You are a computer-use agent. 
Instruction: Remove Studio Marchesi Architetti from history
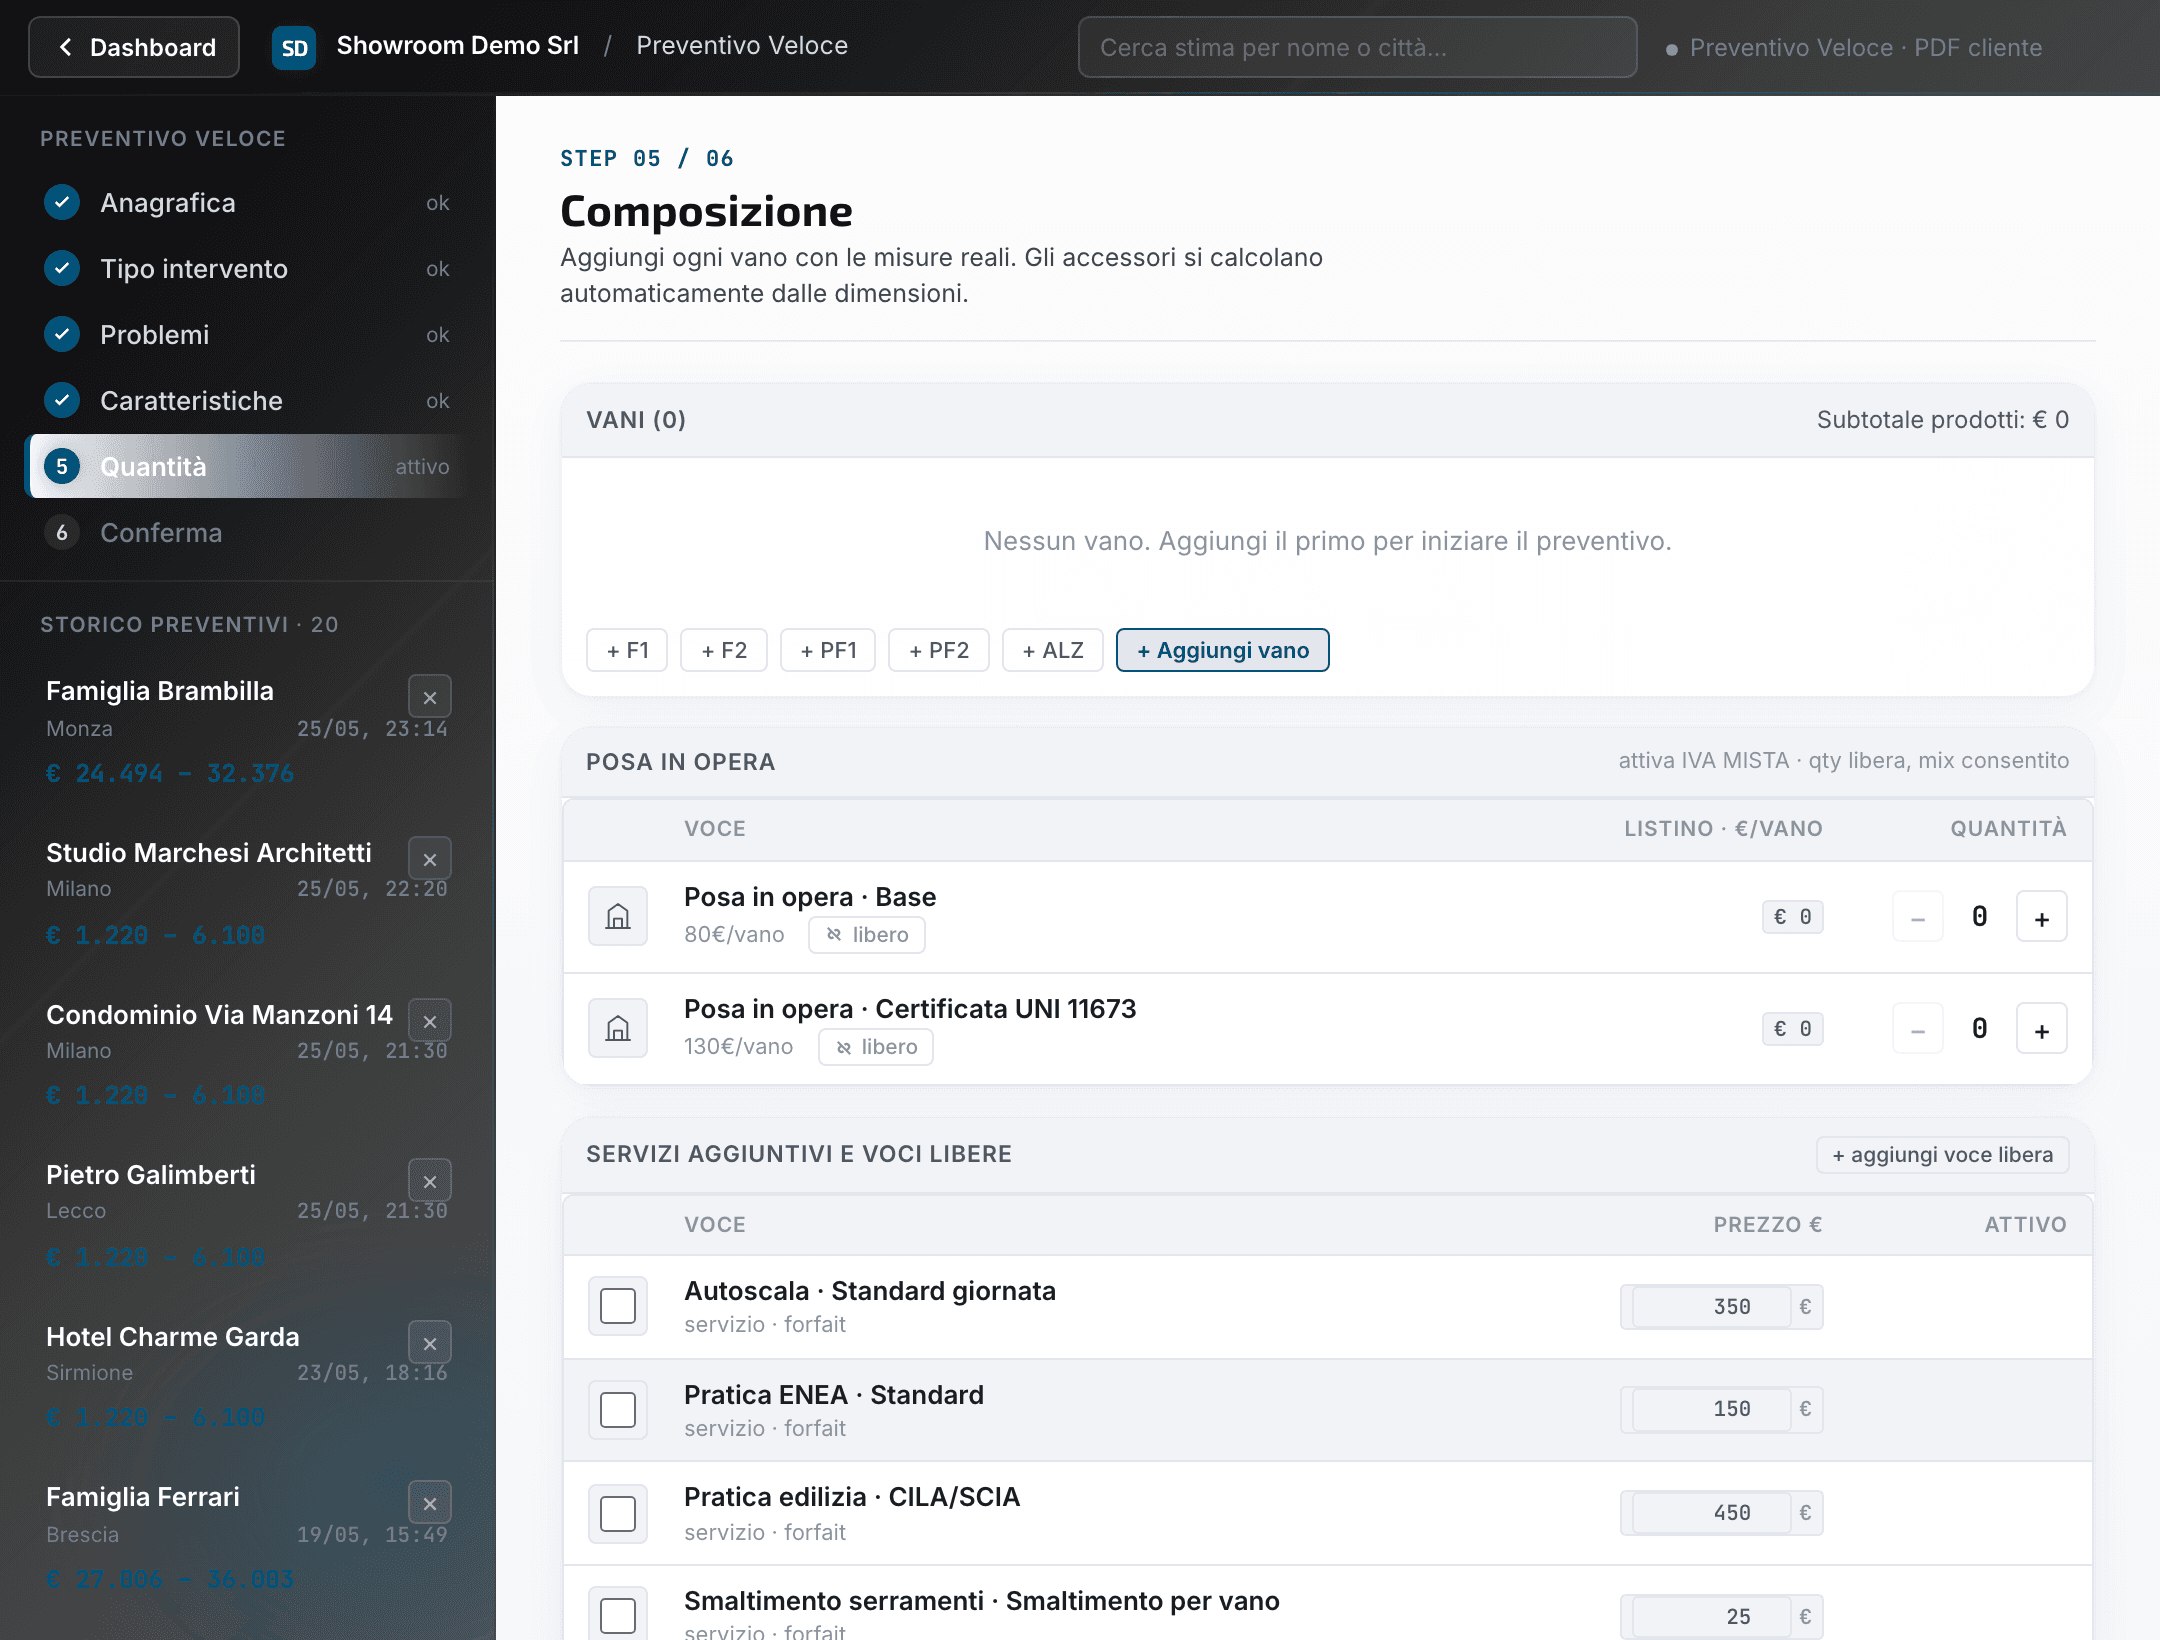coord(430,859)
